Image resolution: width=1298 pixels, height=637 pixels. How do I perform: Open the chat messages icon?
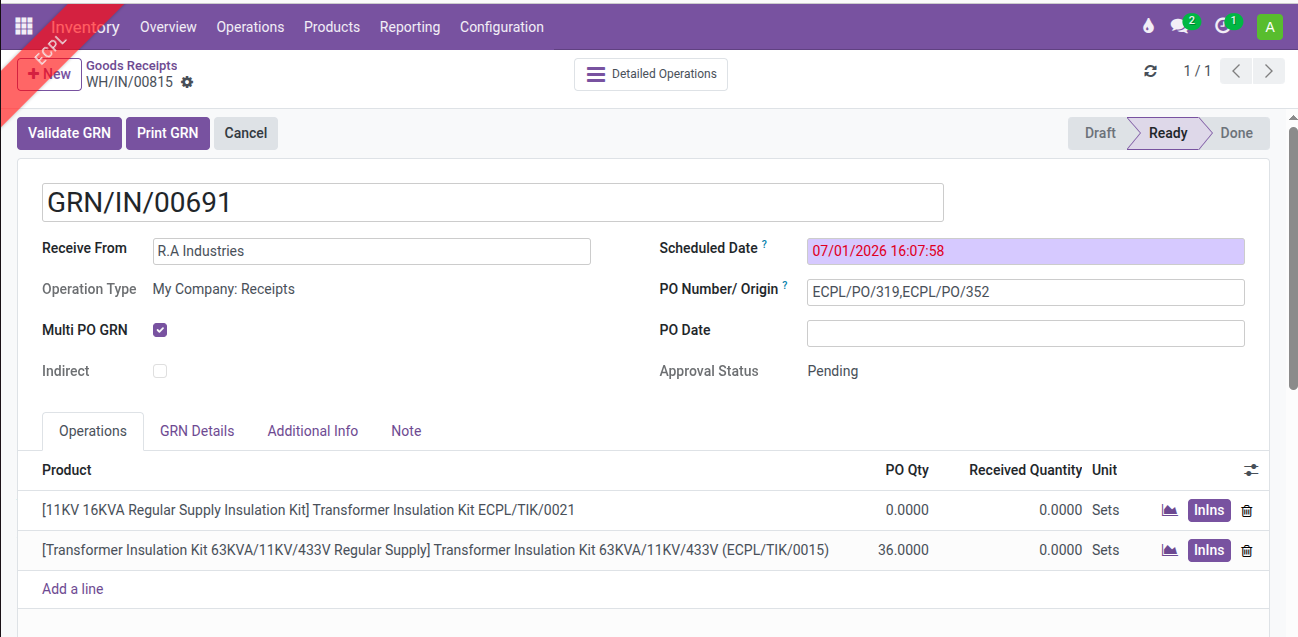coord(1180,27)
